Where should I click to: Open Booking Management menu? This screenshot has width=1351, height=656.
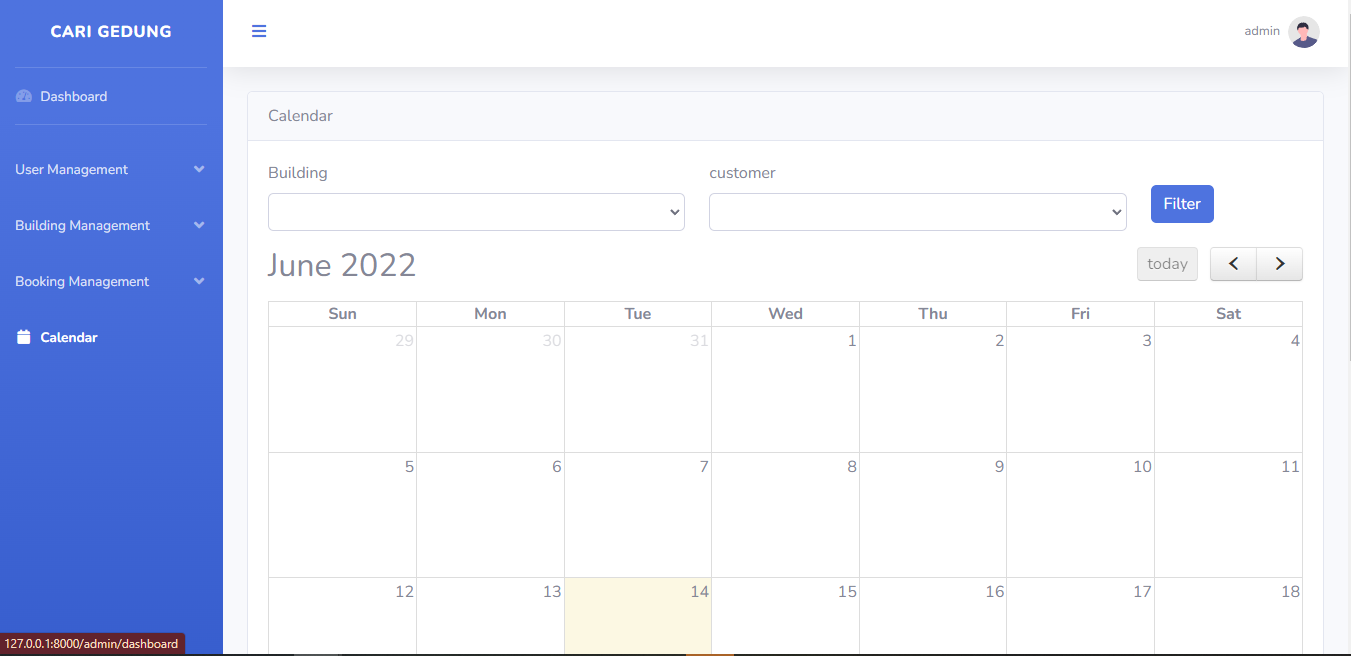[x=111, y=281]
